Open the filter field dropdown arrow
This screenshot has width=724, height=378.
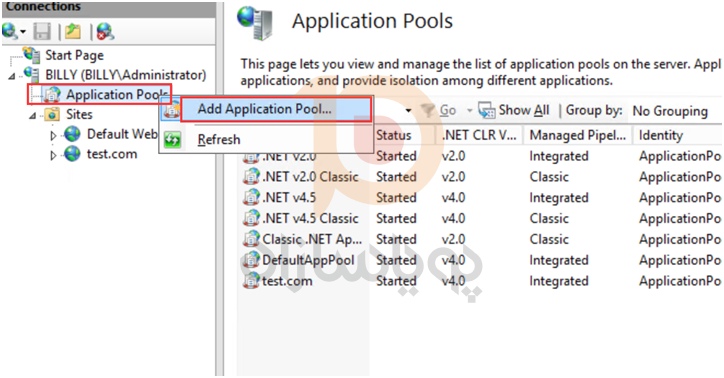(408, 111)
